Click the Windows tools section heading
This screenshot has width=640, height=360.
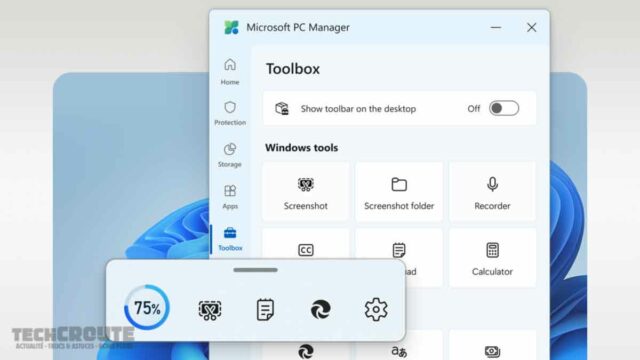[x=302, y=147]
